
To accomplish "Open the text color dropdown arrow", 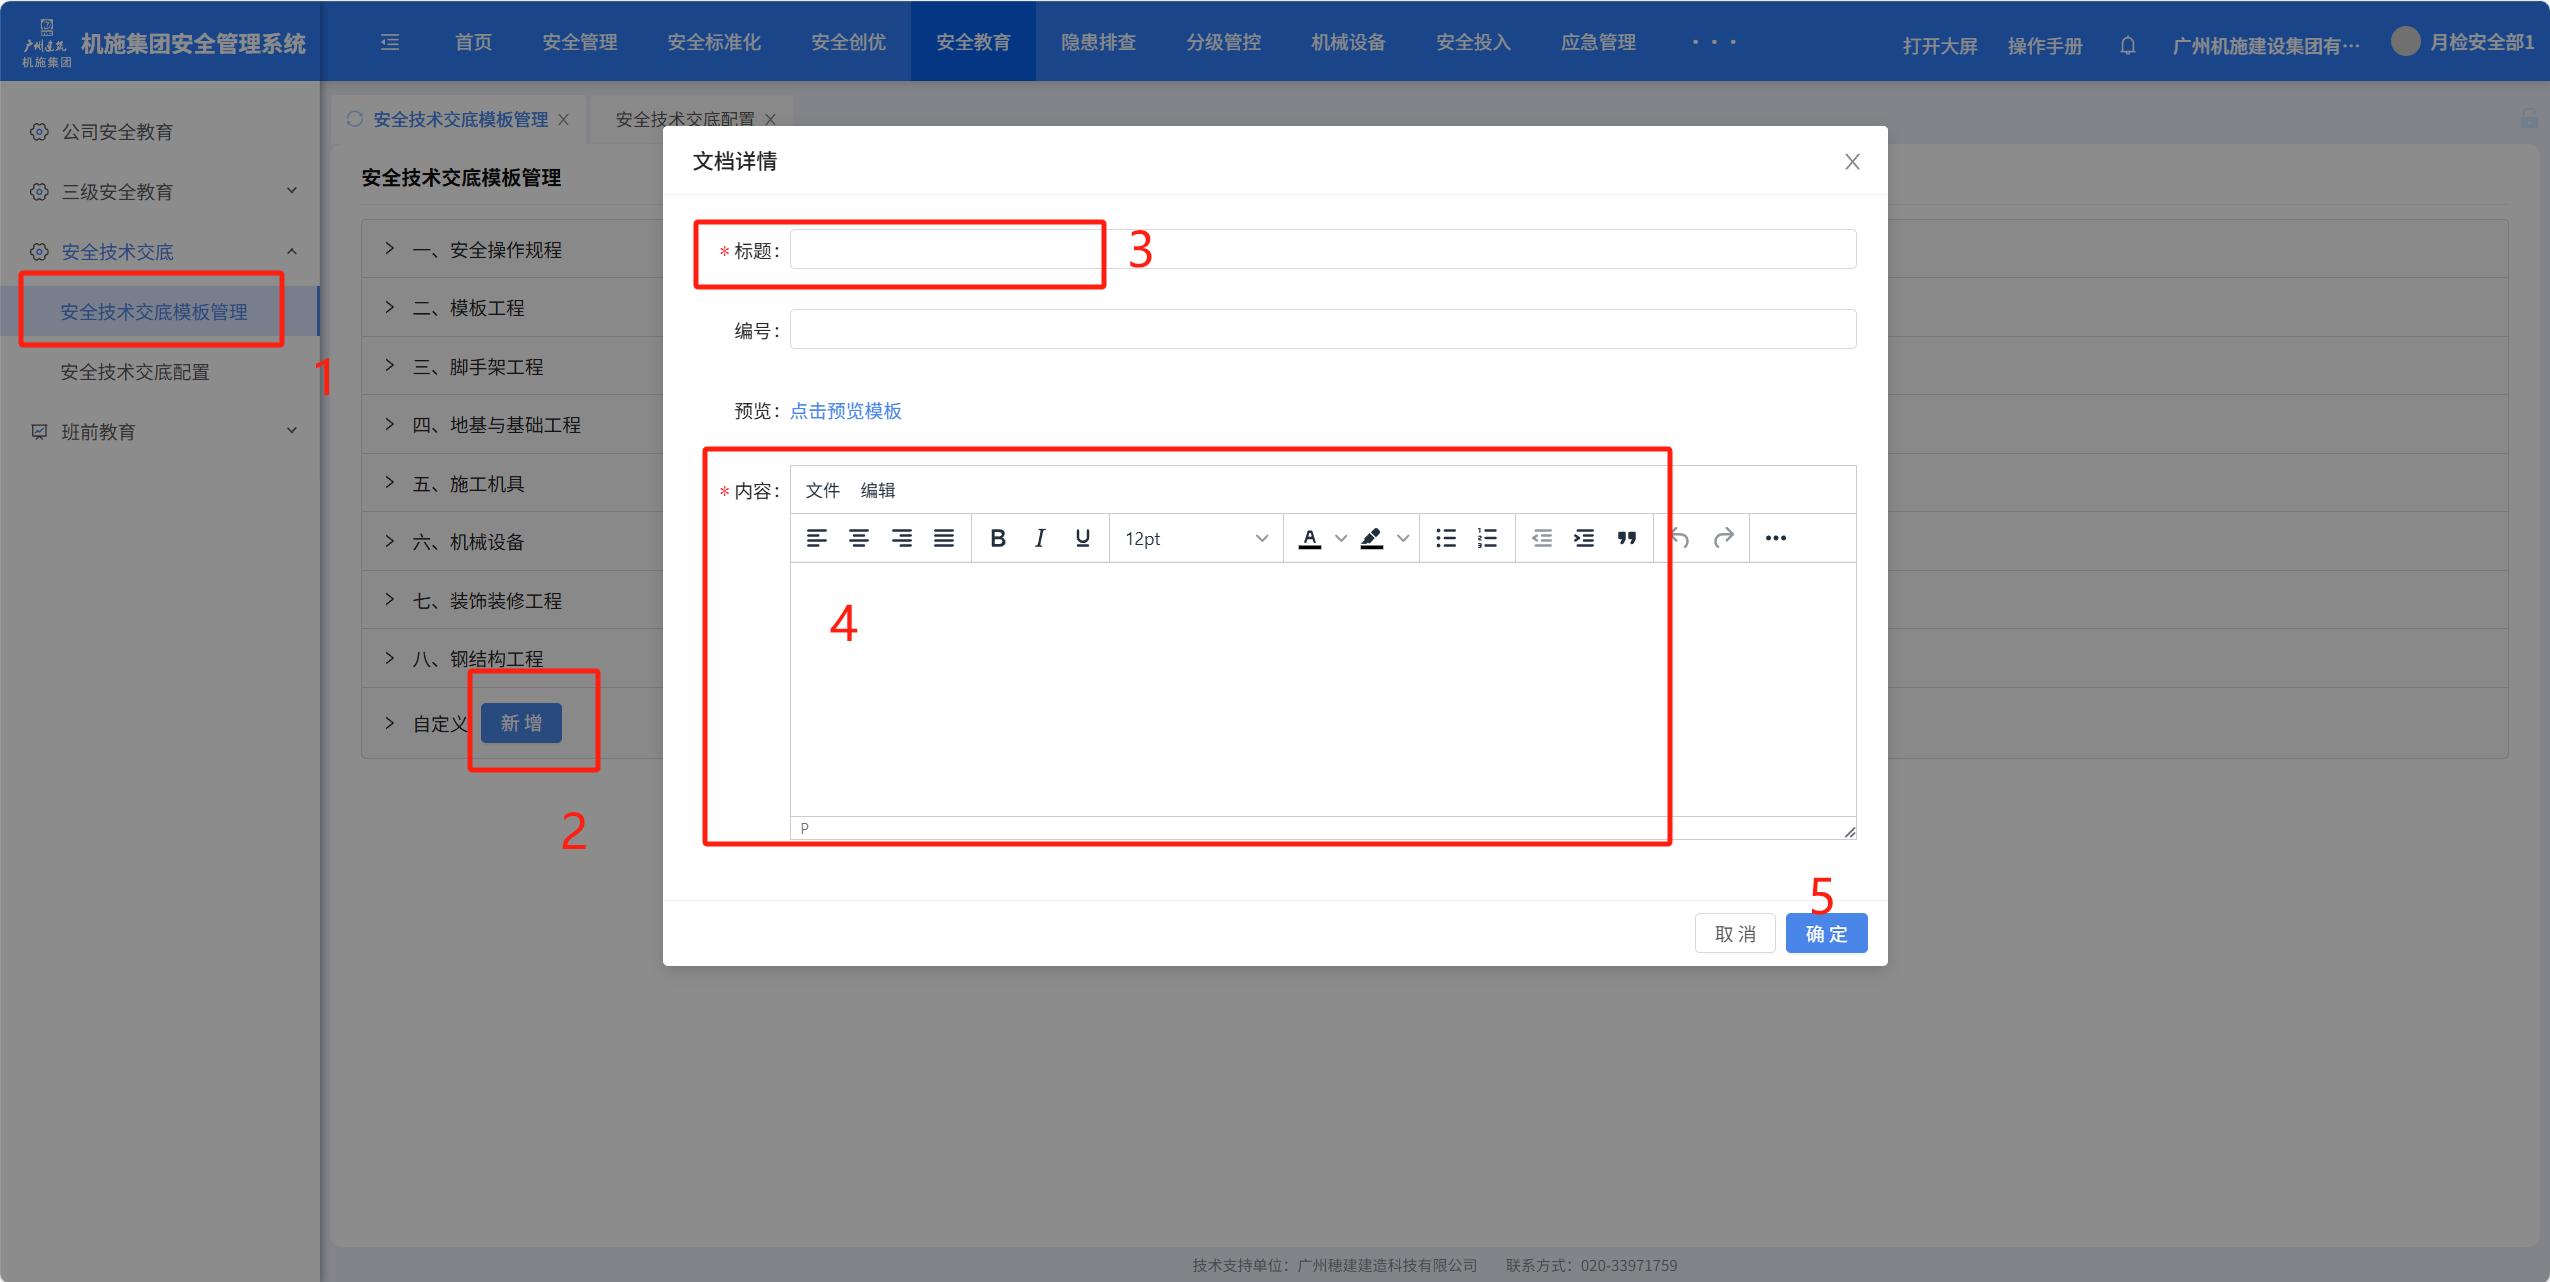I will tap(1341, 538).
